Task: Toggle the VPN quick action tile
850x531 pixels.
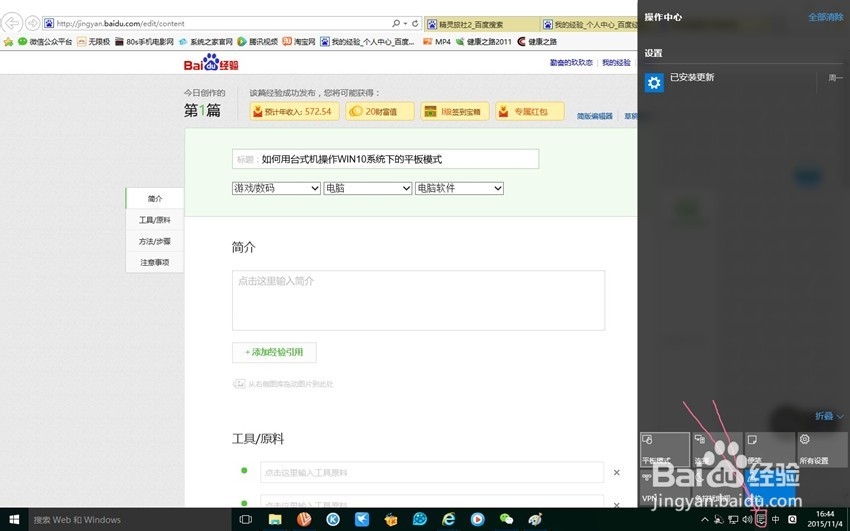Action: pos(665,487)
